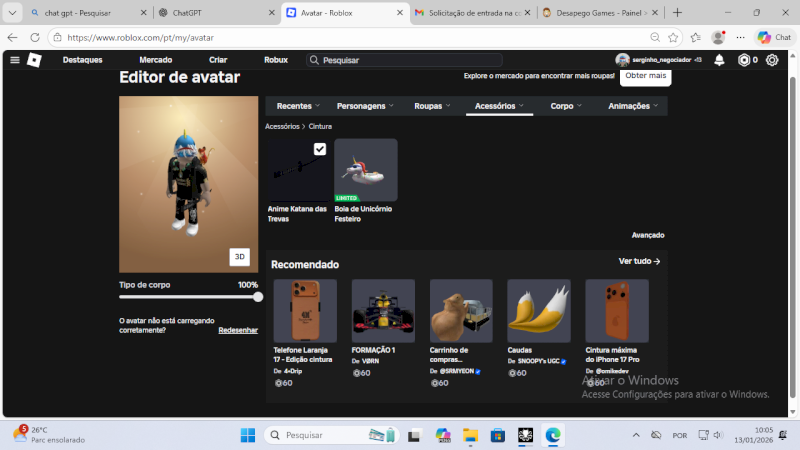800x450 pixels.
Task: Click the Roblox logo home icon
Action: [x=34, y=60]
